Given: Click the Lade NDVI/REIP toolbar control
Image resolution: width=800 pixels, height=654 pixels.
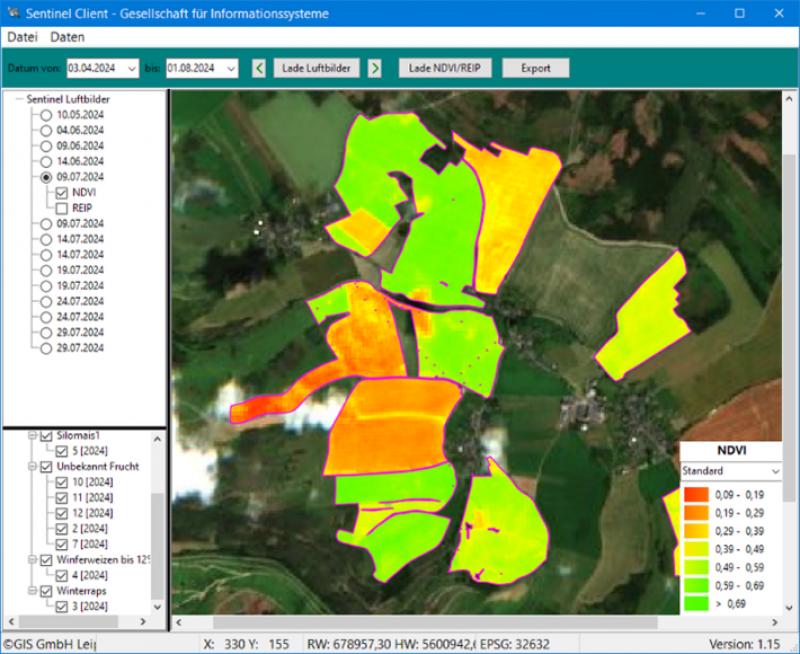Looking at the screenshot, I should (446, 68).
